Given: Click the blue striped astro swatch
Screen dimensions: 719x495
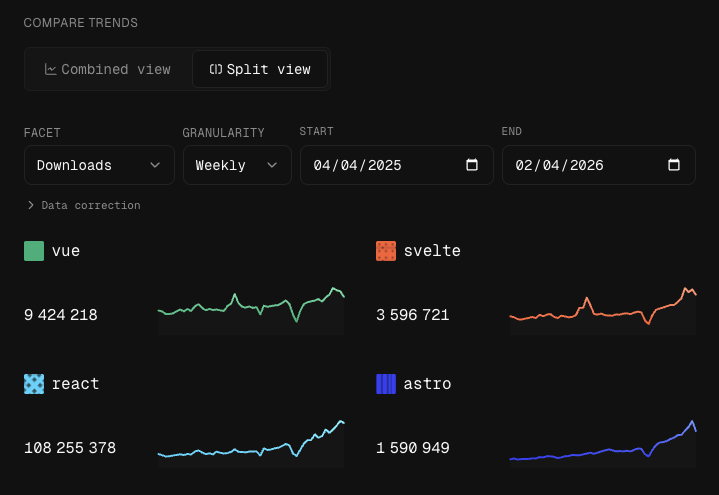Looking at the screenshot, I should tap(386, 384).
